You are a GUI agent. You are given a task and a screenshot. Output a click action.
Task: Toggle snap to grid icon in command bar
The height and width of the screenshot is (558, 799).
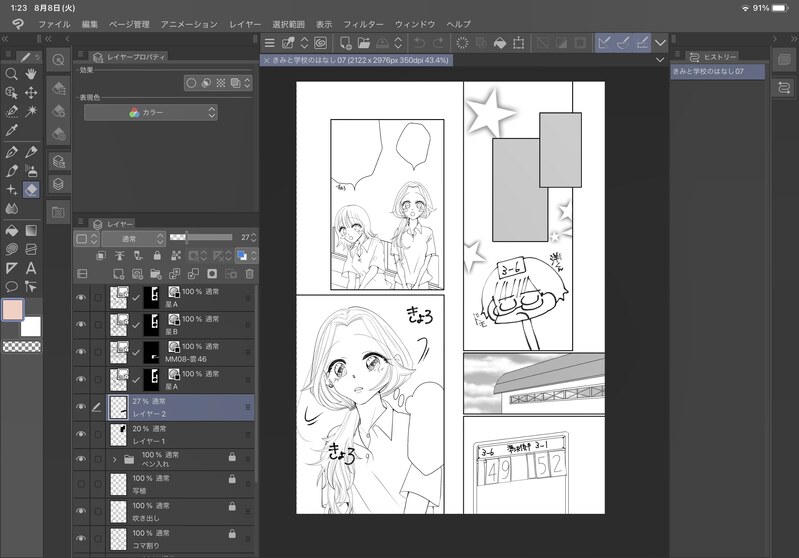point(643,43)
